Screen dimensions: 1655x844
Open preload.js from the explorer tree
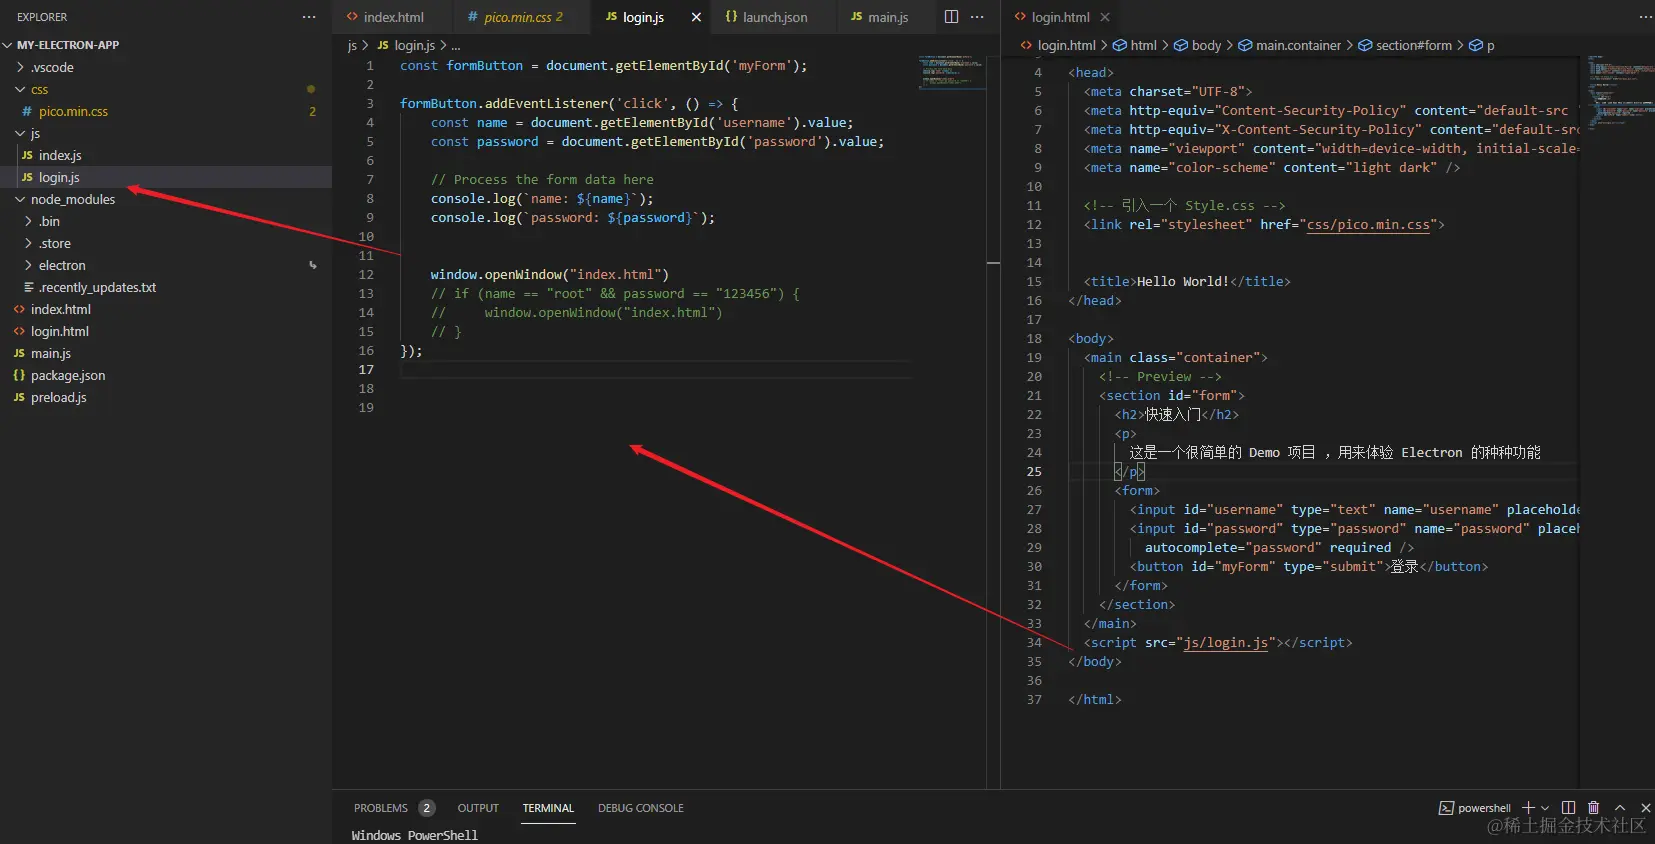coord(166,397)
